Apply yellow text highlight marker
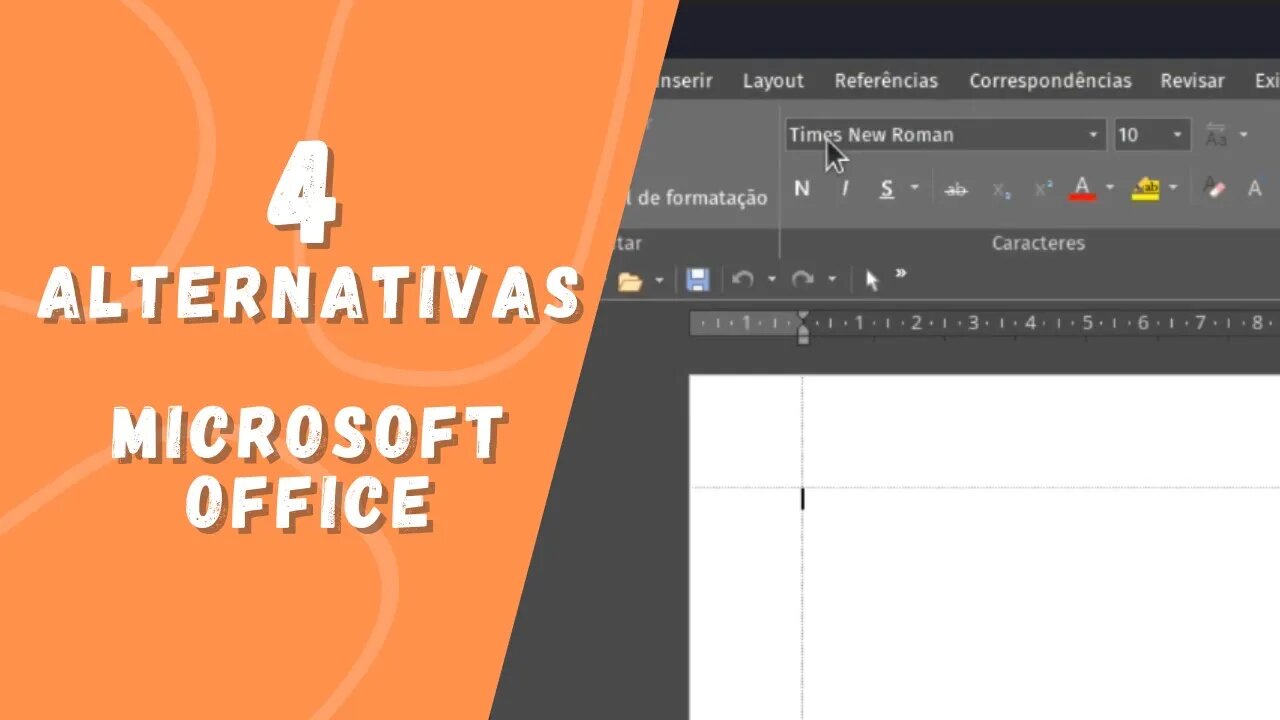Image resolution: width=1280 pixels, height=720 pixels. pyautogui.click(x=1145, y=188)
